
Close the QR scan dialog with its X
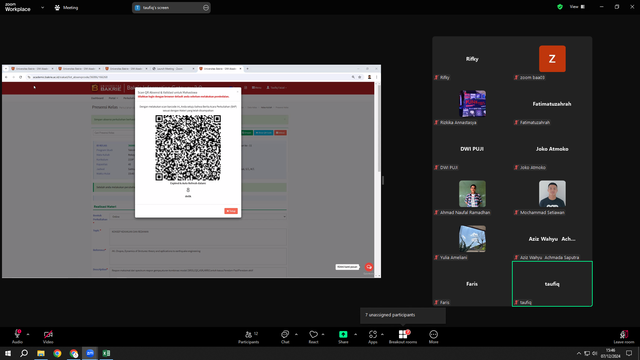pos(238,92)
